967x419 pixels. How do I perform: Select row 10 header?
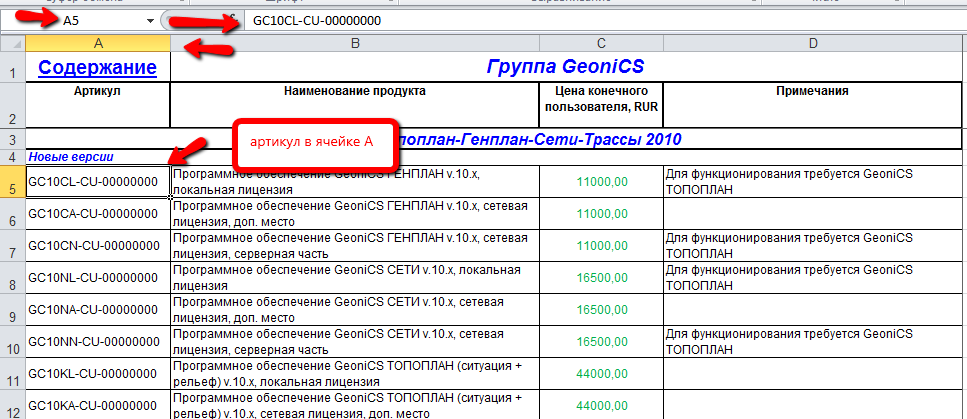13,342
